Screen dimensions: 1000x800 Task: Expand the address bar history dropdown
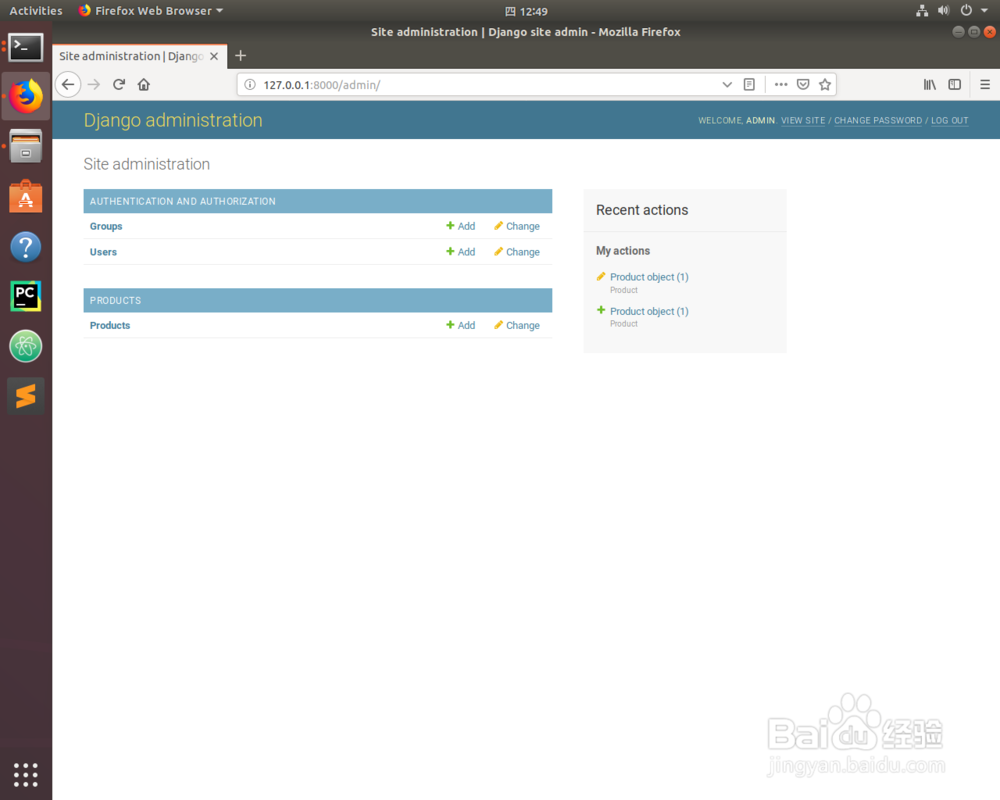tap(726, 85)
